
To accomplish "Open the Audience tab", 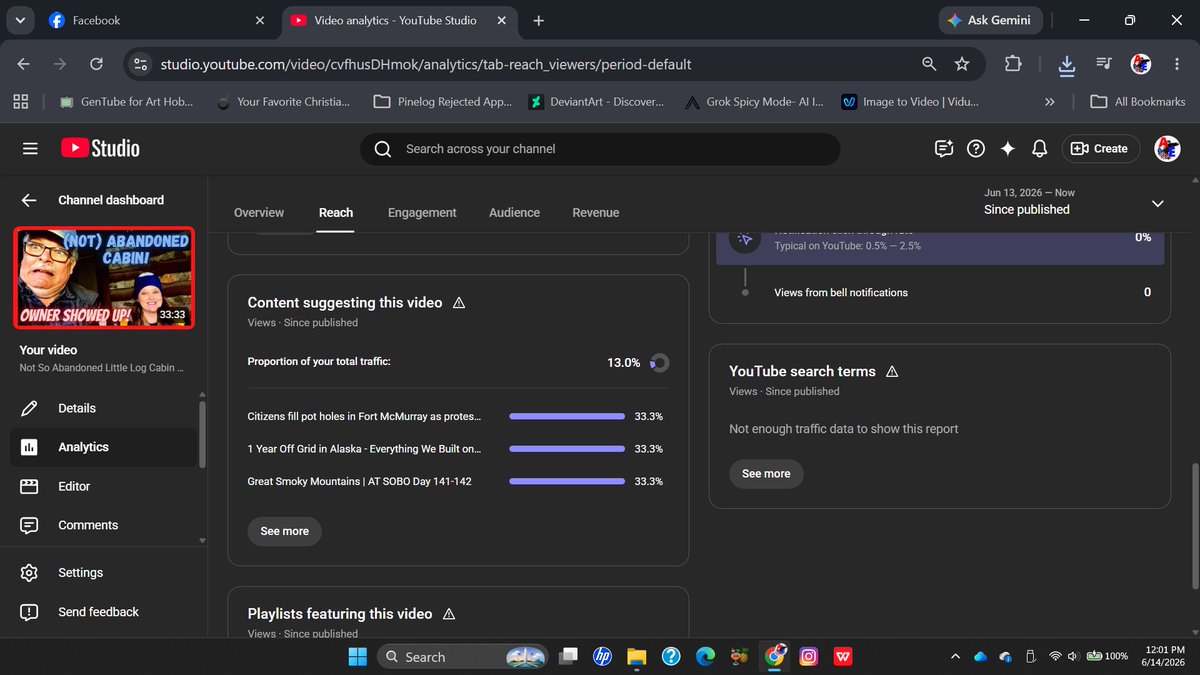I will pyautogui.click(x=514, y=212).
